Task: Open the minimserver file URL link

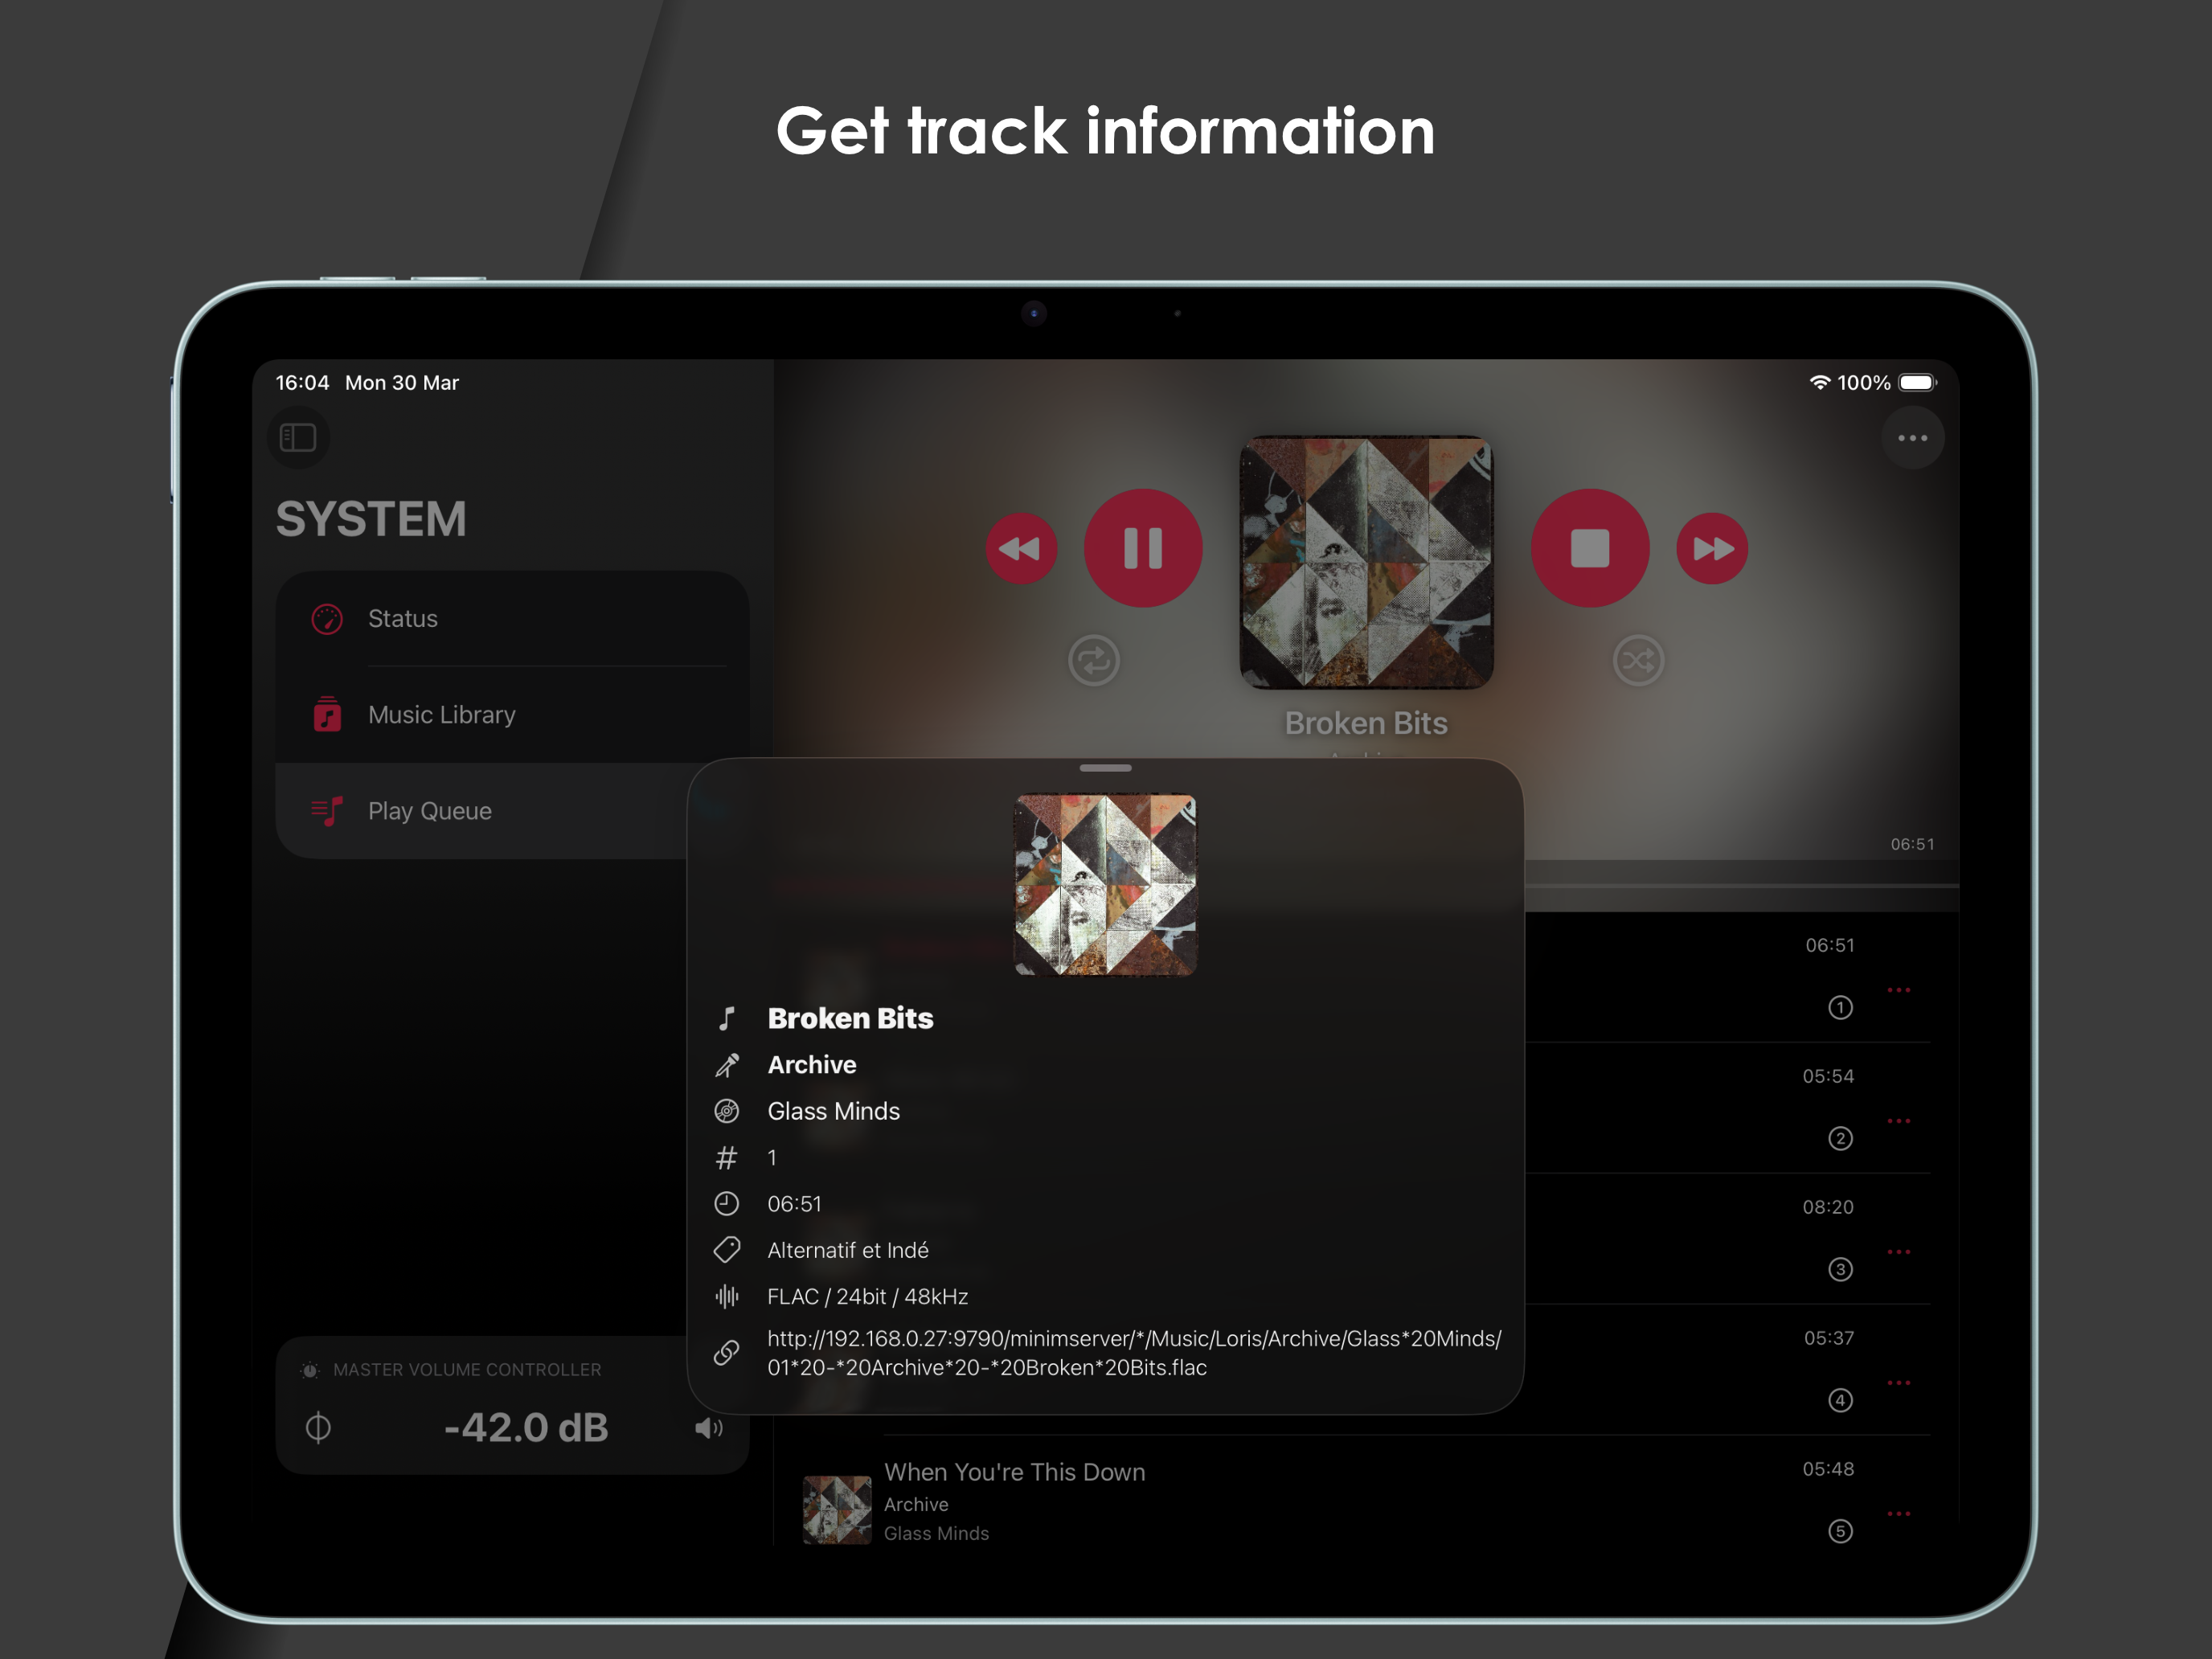Action: 1134,1353
